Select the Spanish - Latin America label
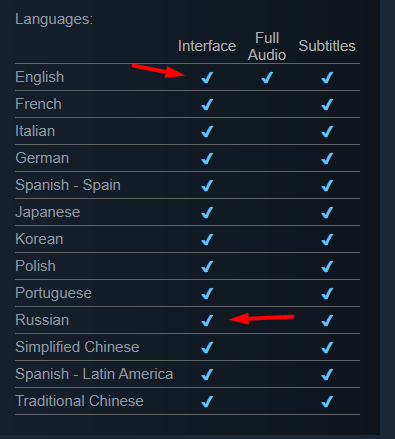395x439 pixels. point(94,374)
